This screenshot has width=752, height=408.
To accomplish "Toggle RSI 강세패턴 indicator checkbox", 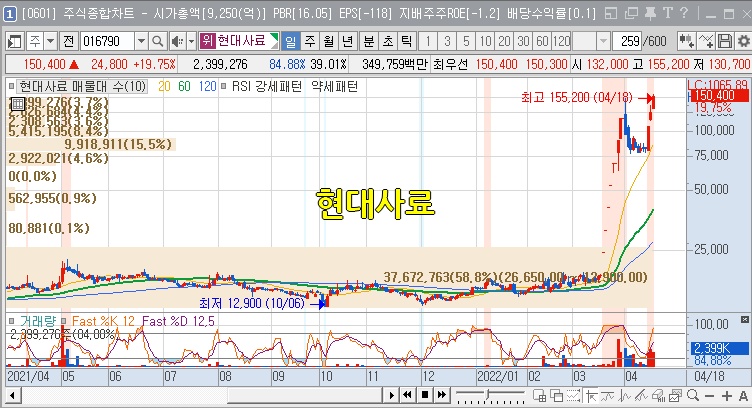I will [x=224, y=87].
